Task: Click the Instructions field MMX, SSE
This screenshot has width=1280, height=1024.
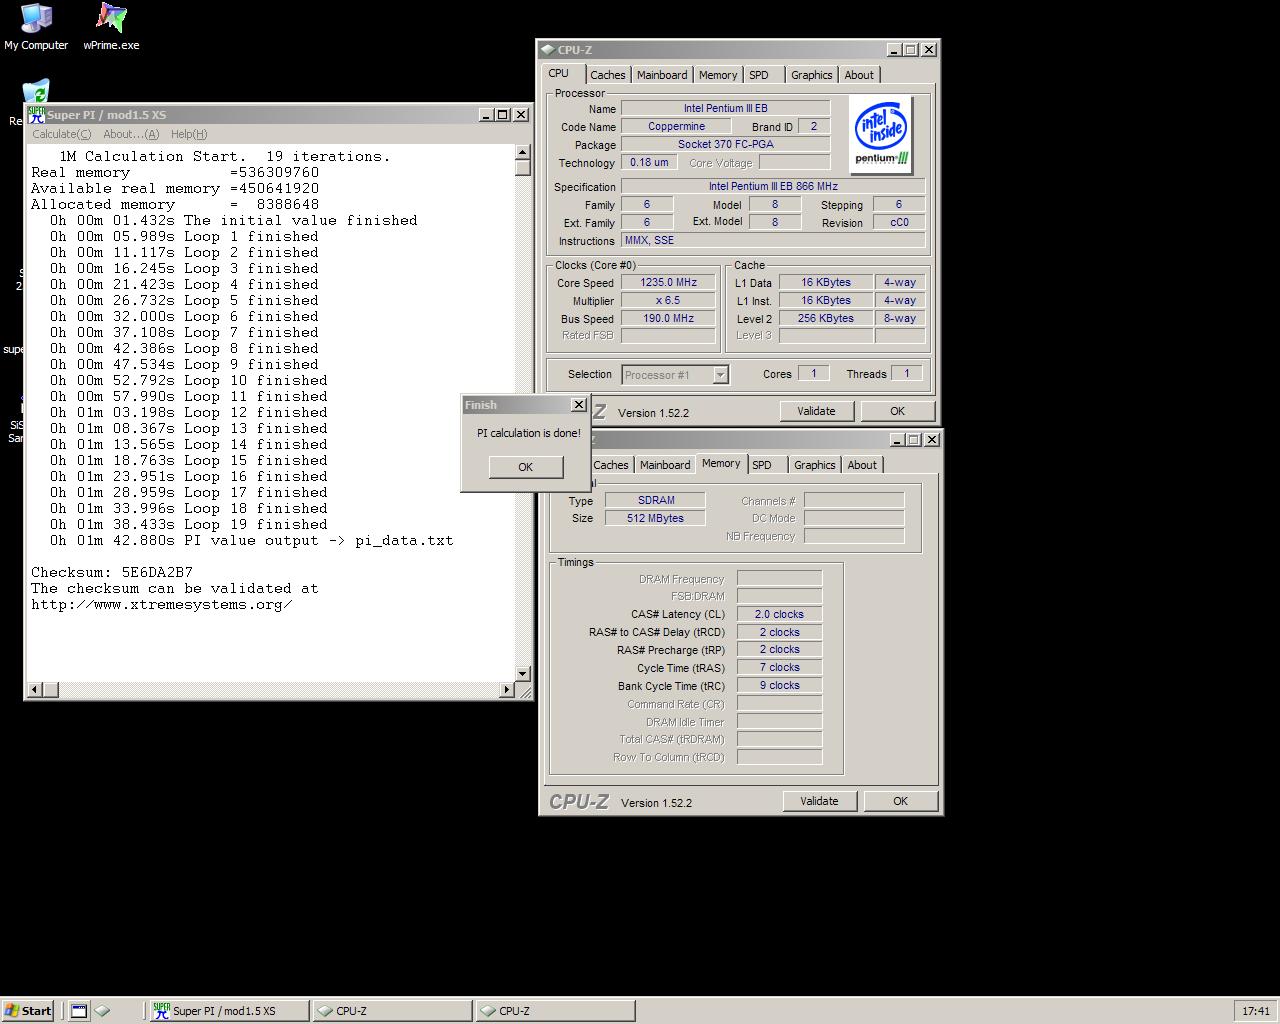Action: coord(773,241)
